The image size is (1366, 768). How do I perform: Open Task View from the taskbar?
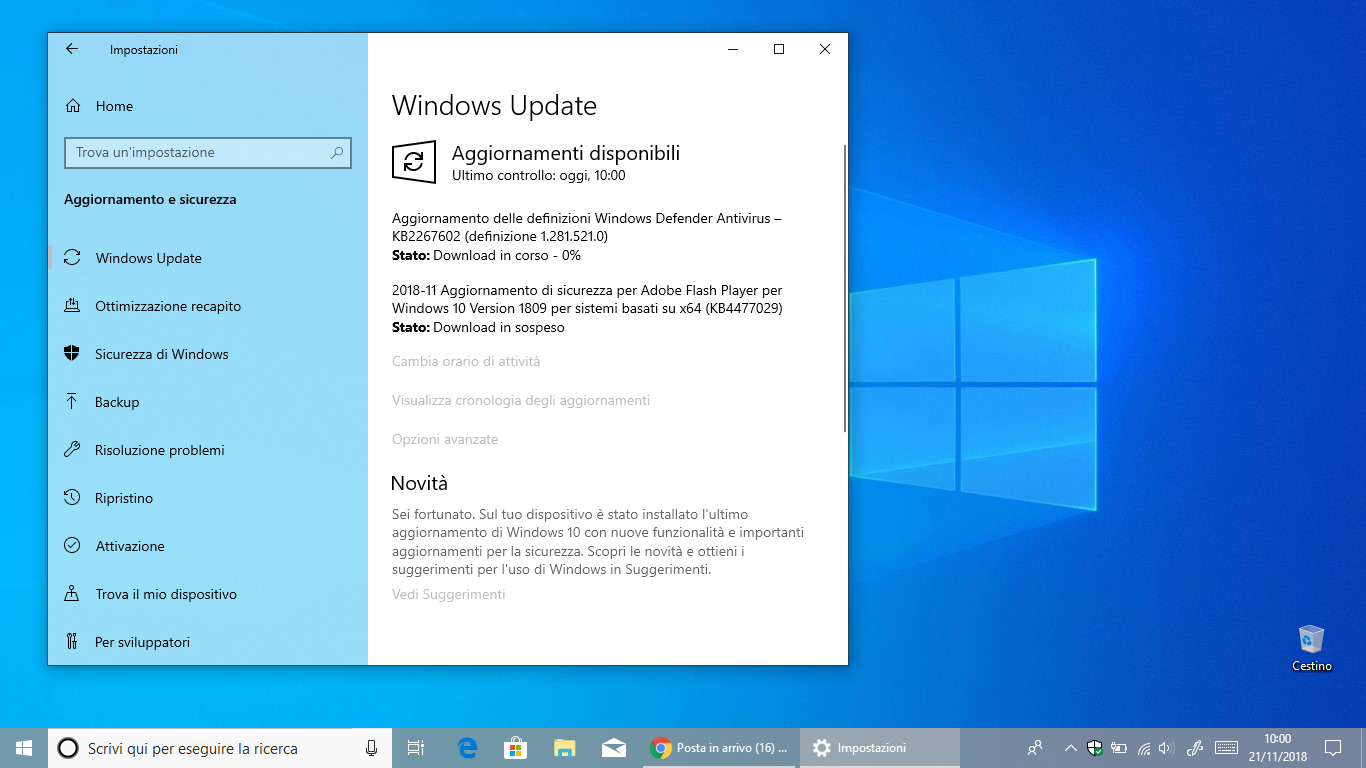pyautogui.click(x=416, y=748)
